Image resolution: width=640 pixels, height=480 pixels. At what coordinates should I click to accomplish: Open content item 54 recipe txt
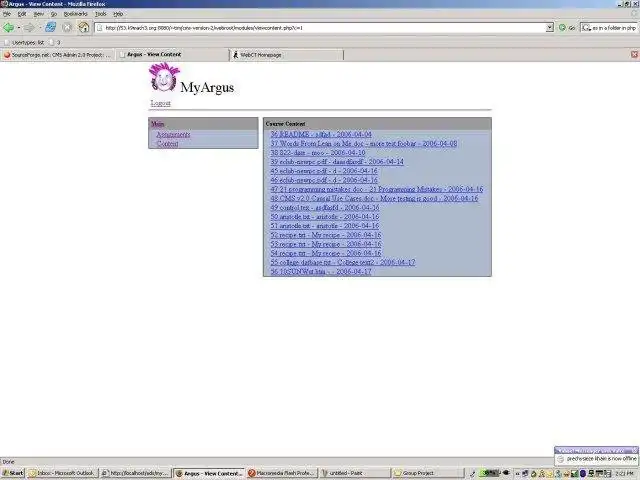point(326,253)
